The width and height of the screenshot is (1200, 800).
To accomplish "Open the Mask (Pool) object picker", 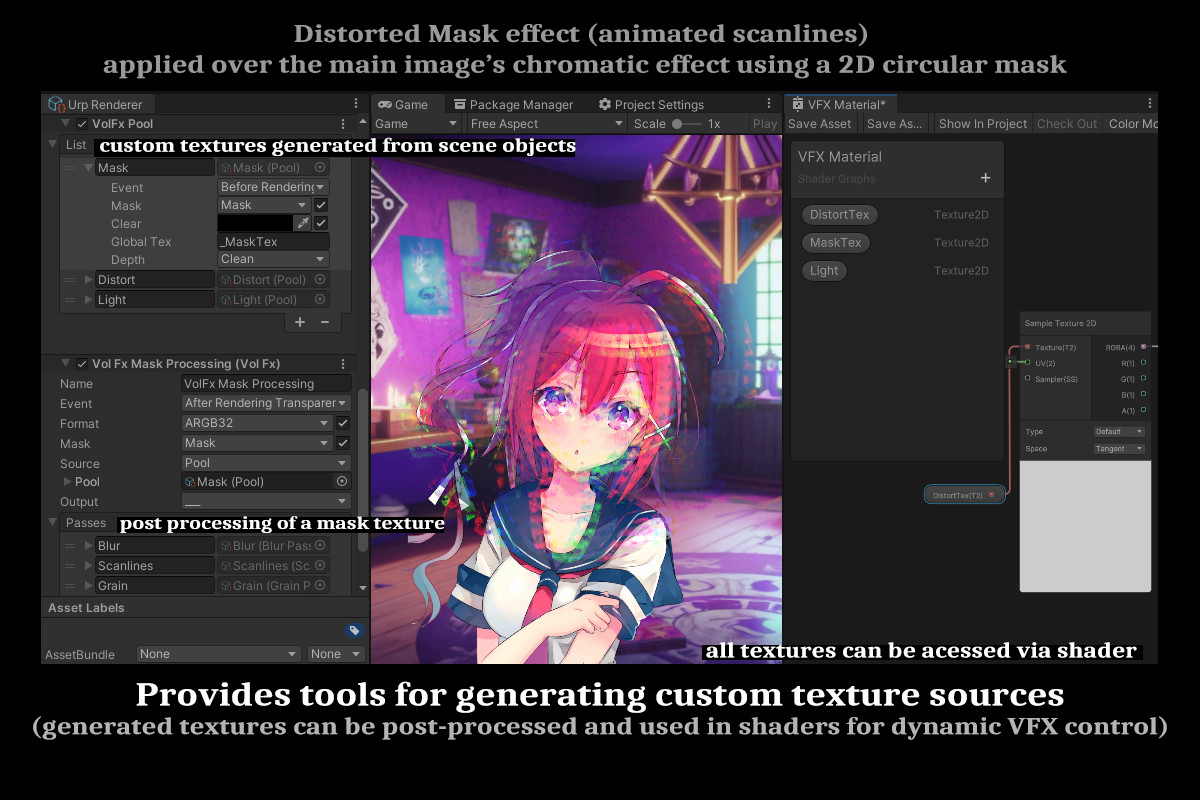I will click(320, 168).
